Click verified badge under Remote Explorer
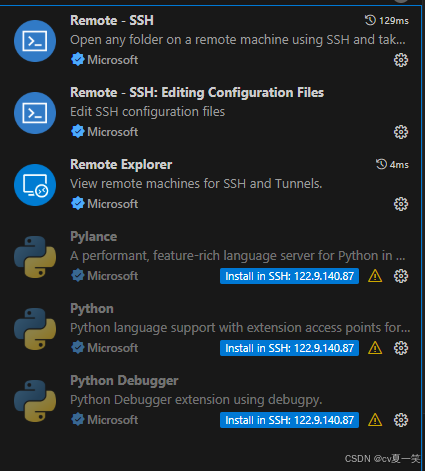 click(x=78, y=204)
